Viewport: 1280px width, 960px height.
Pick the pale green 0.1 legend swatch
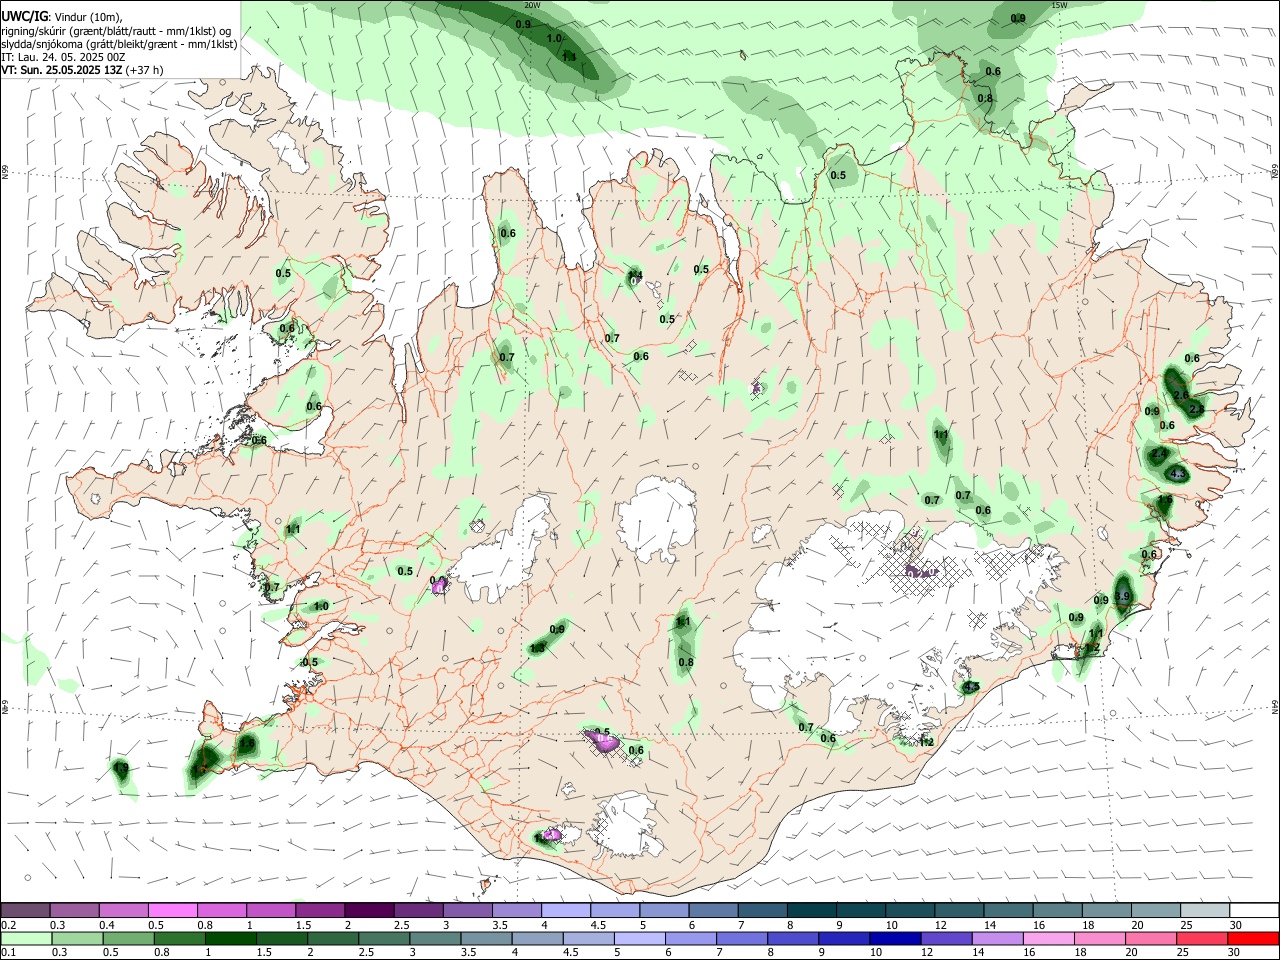[x=26, y=939]
